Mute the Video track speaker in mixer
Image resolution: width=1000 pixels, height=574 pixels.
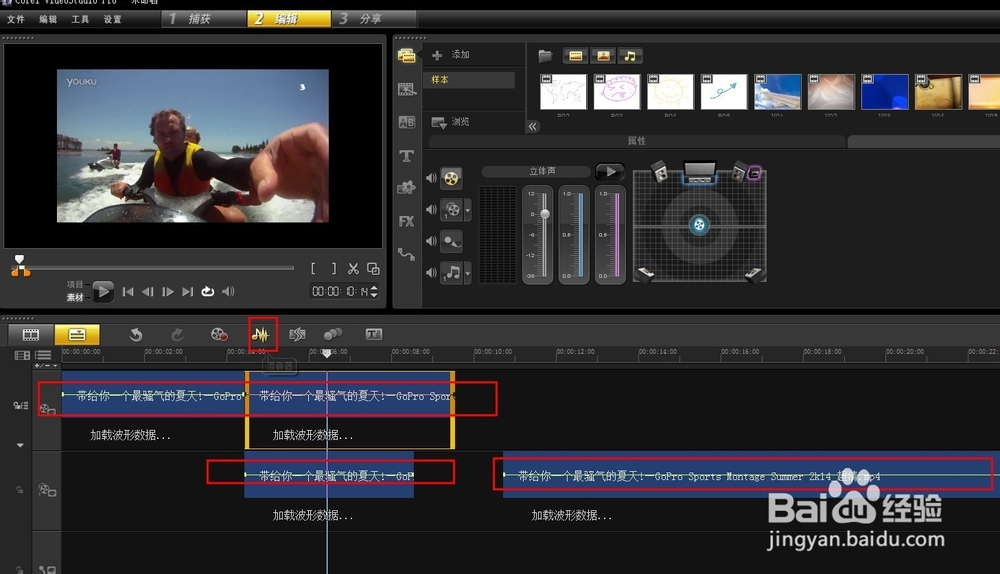coord(431,178)
